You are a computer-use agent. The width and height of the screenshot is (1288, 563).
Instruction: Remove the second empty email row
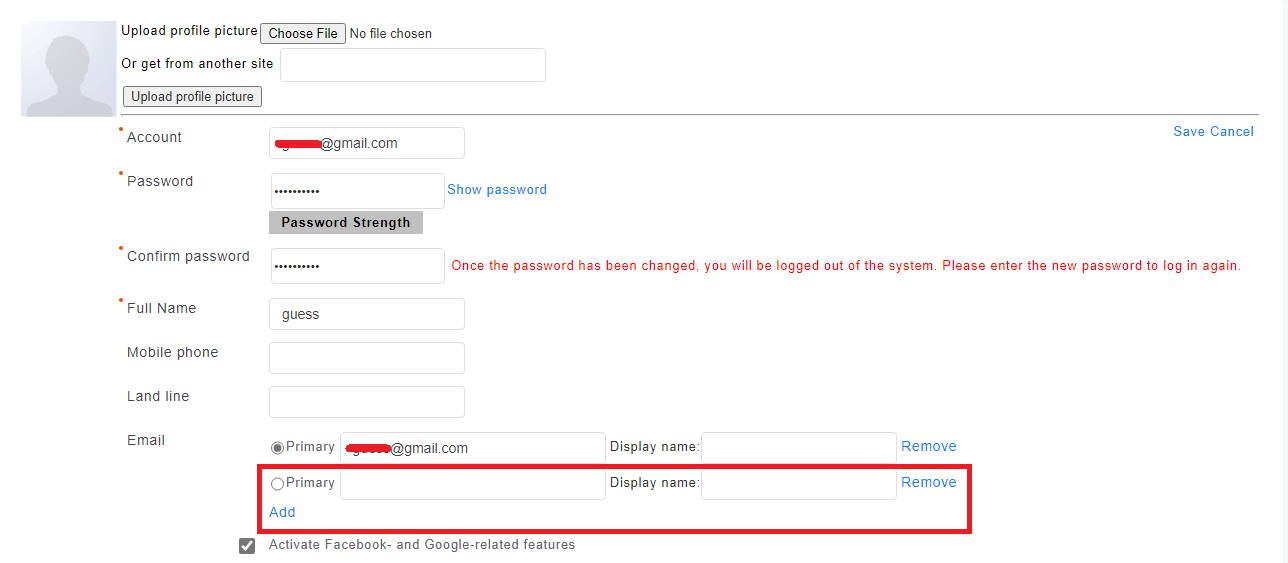[x=929, y=482]
